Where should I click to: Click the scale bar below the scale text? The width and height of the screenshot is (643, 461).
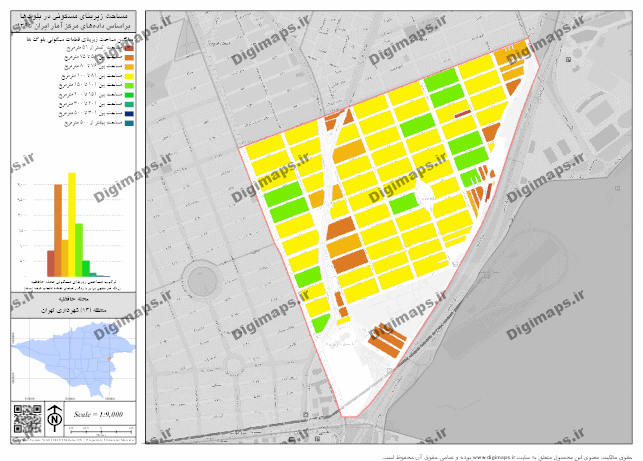pyautogui.click(x=98, y=426)
